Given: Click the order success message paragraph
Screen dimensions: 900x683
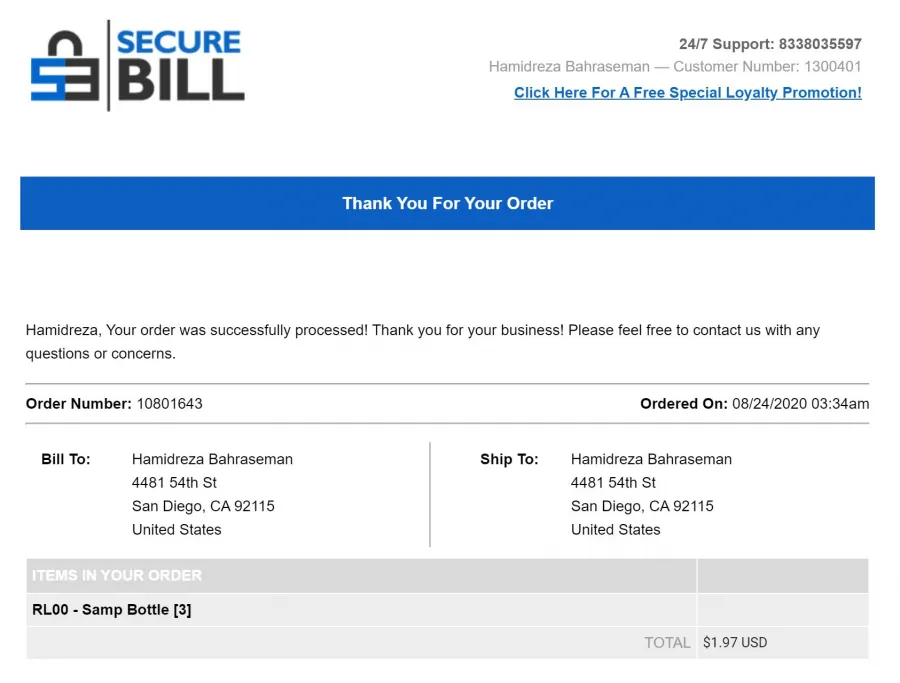Looking at the screenshot, I should [x=423, y=341].
